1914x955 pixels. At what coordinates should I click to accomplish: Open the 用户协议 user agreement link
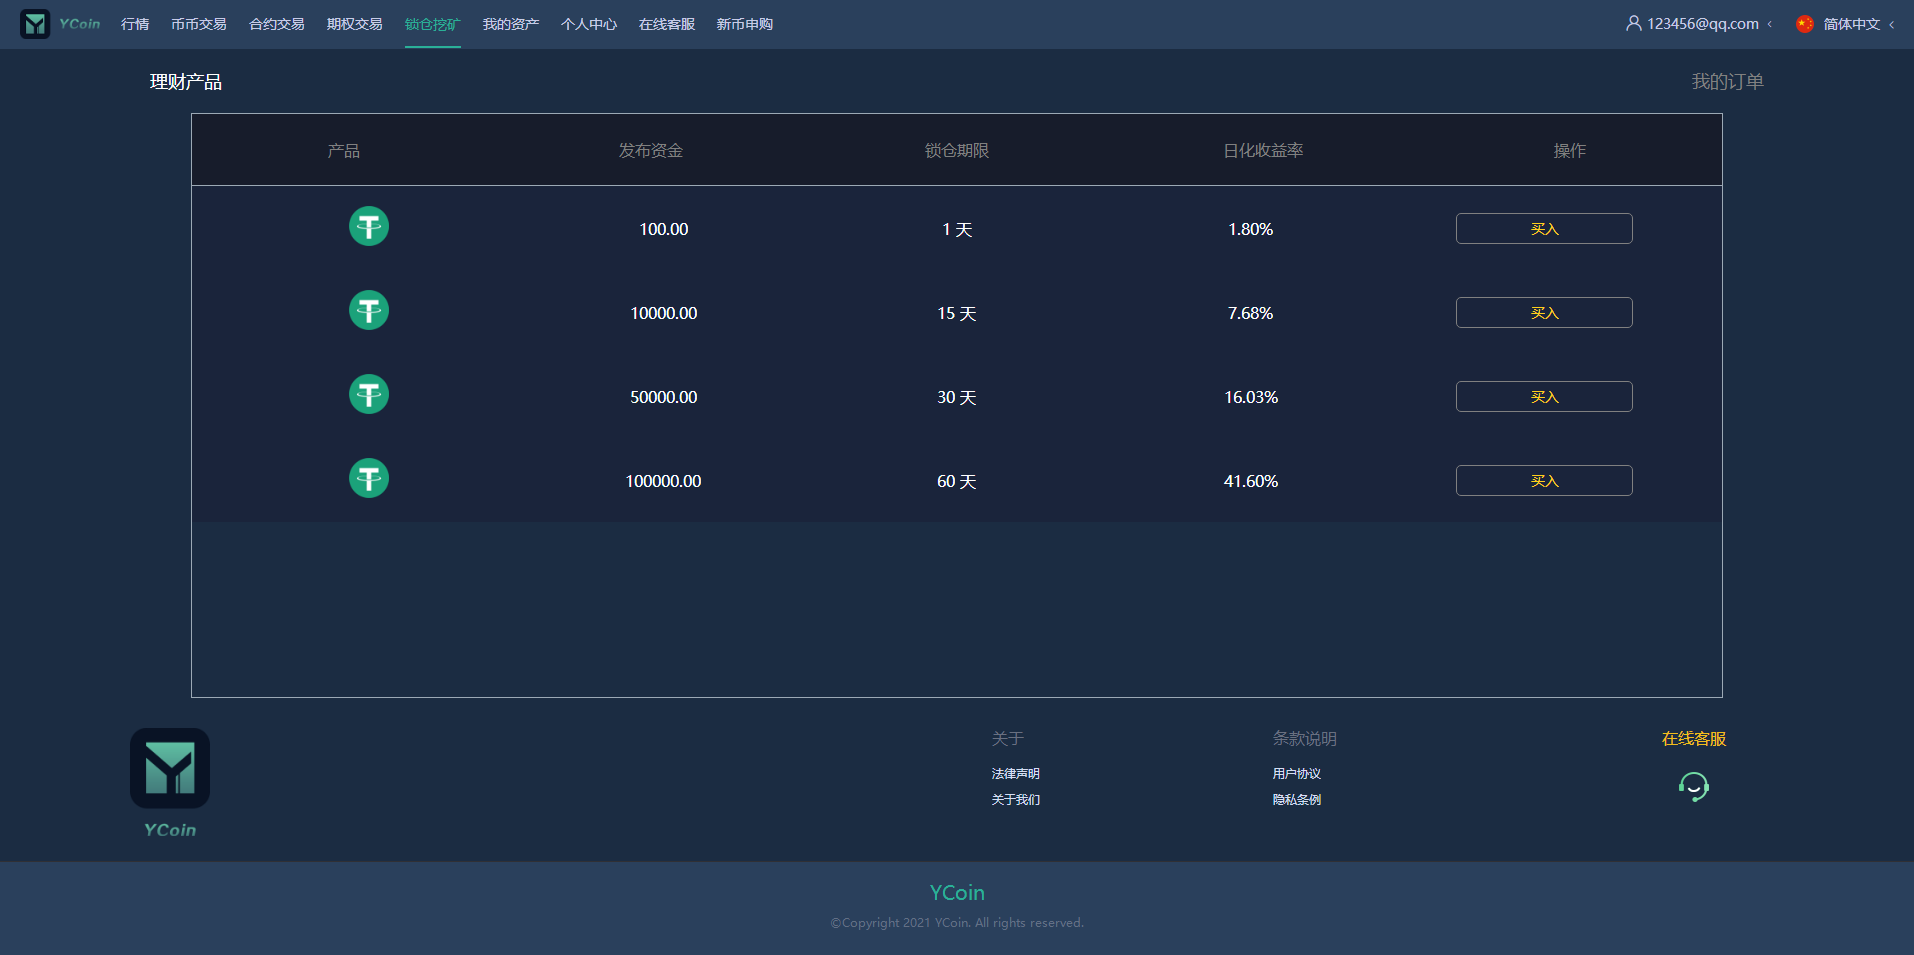coord(1296,774)
